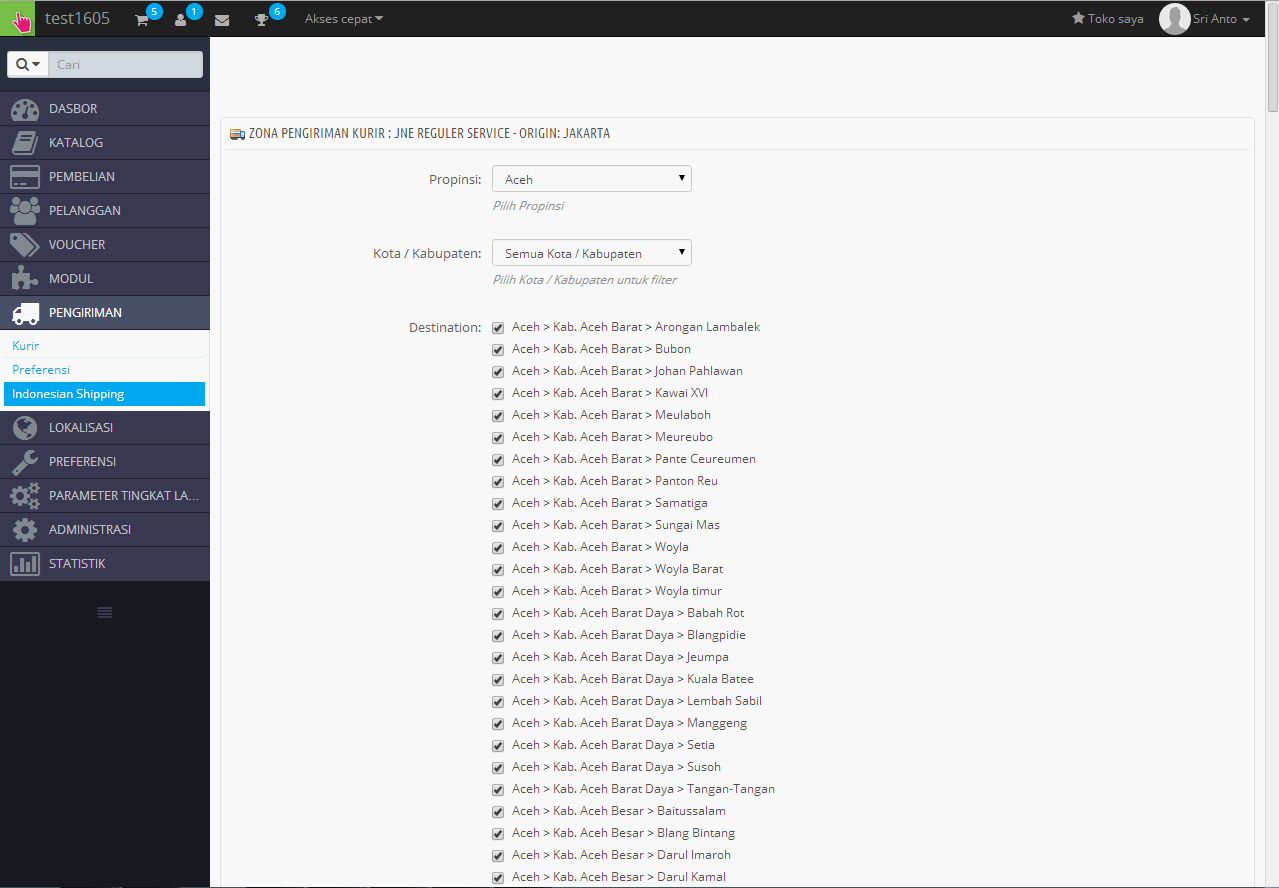
Task: Open the Modul menu
Action: pos(105,279)
